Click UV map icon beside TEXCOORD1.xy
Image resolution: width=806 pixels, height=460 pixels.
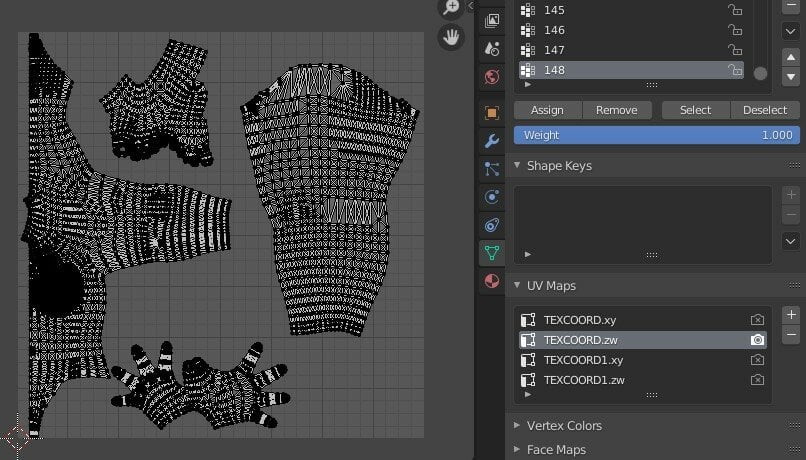pos(528,360)
